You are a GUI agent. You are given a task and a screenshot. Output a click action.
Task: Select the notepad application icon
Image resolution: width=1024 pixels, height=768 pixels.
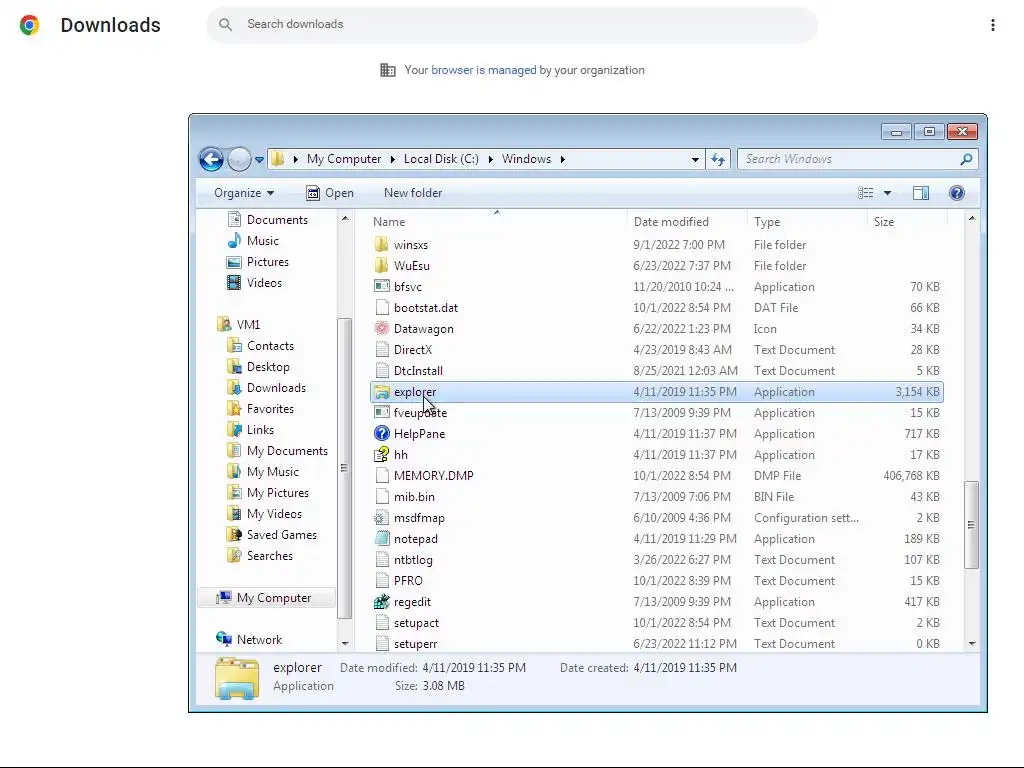click(x=382, y=539)
